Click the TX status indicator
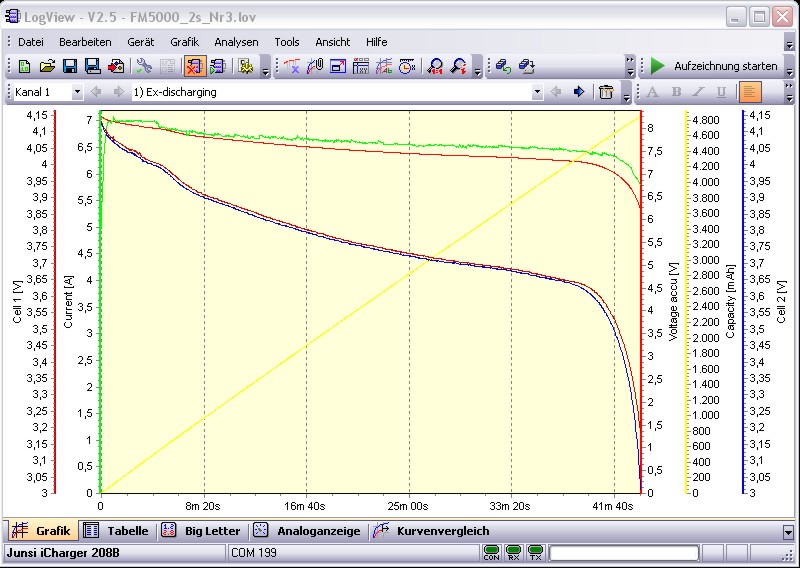Screen dimensions: 800x568 click(x=535, y=553)
